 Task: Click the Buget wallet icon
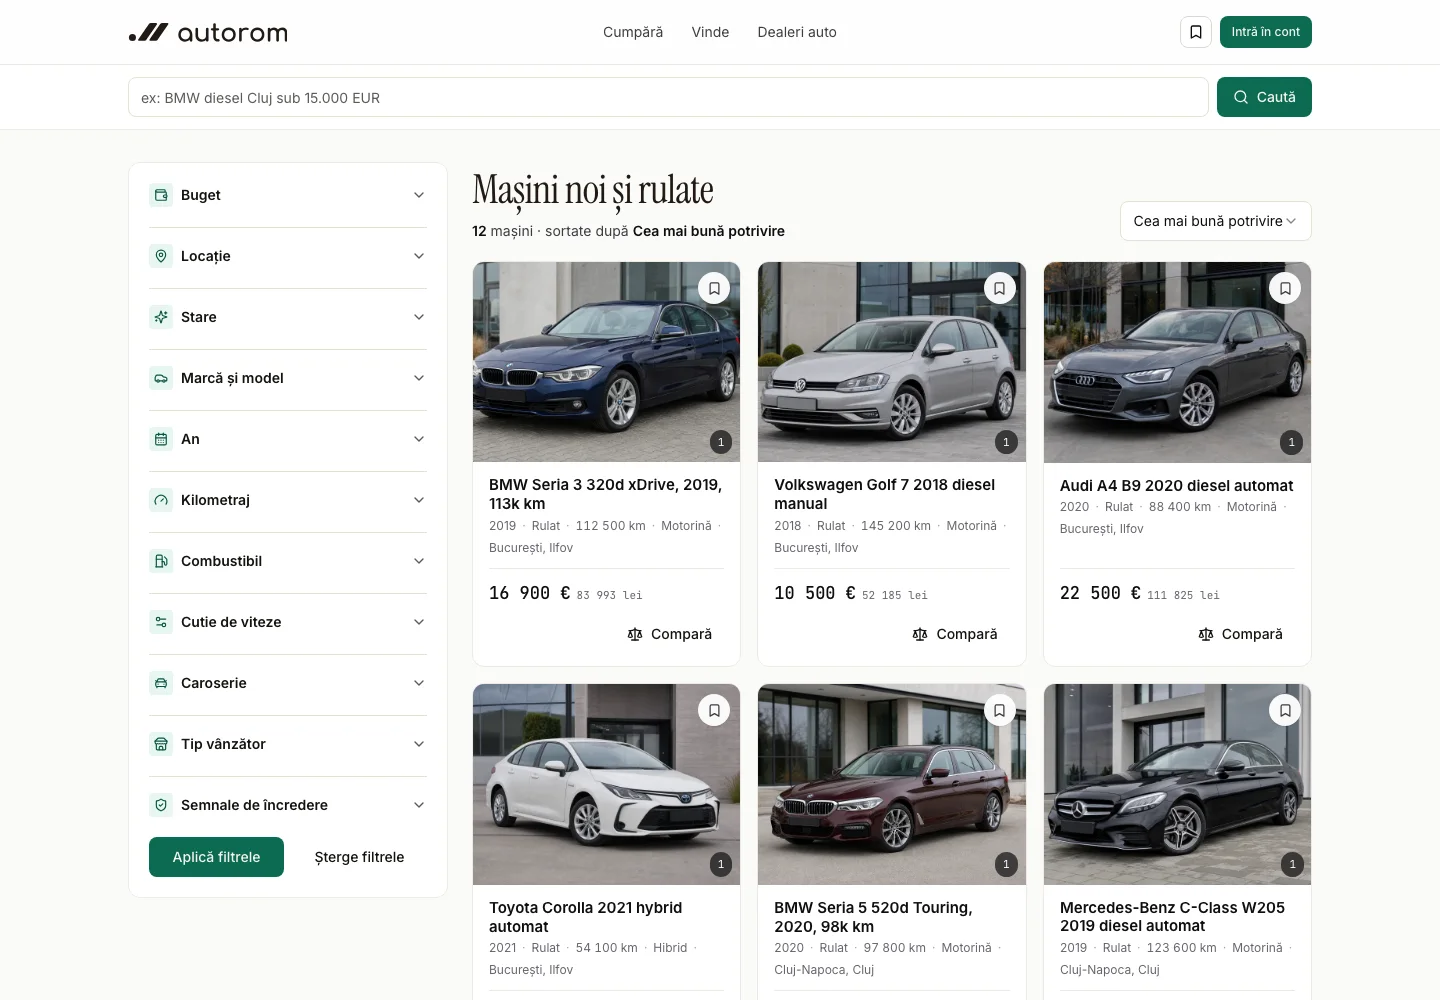[x=161, y=195]
